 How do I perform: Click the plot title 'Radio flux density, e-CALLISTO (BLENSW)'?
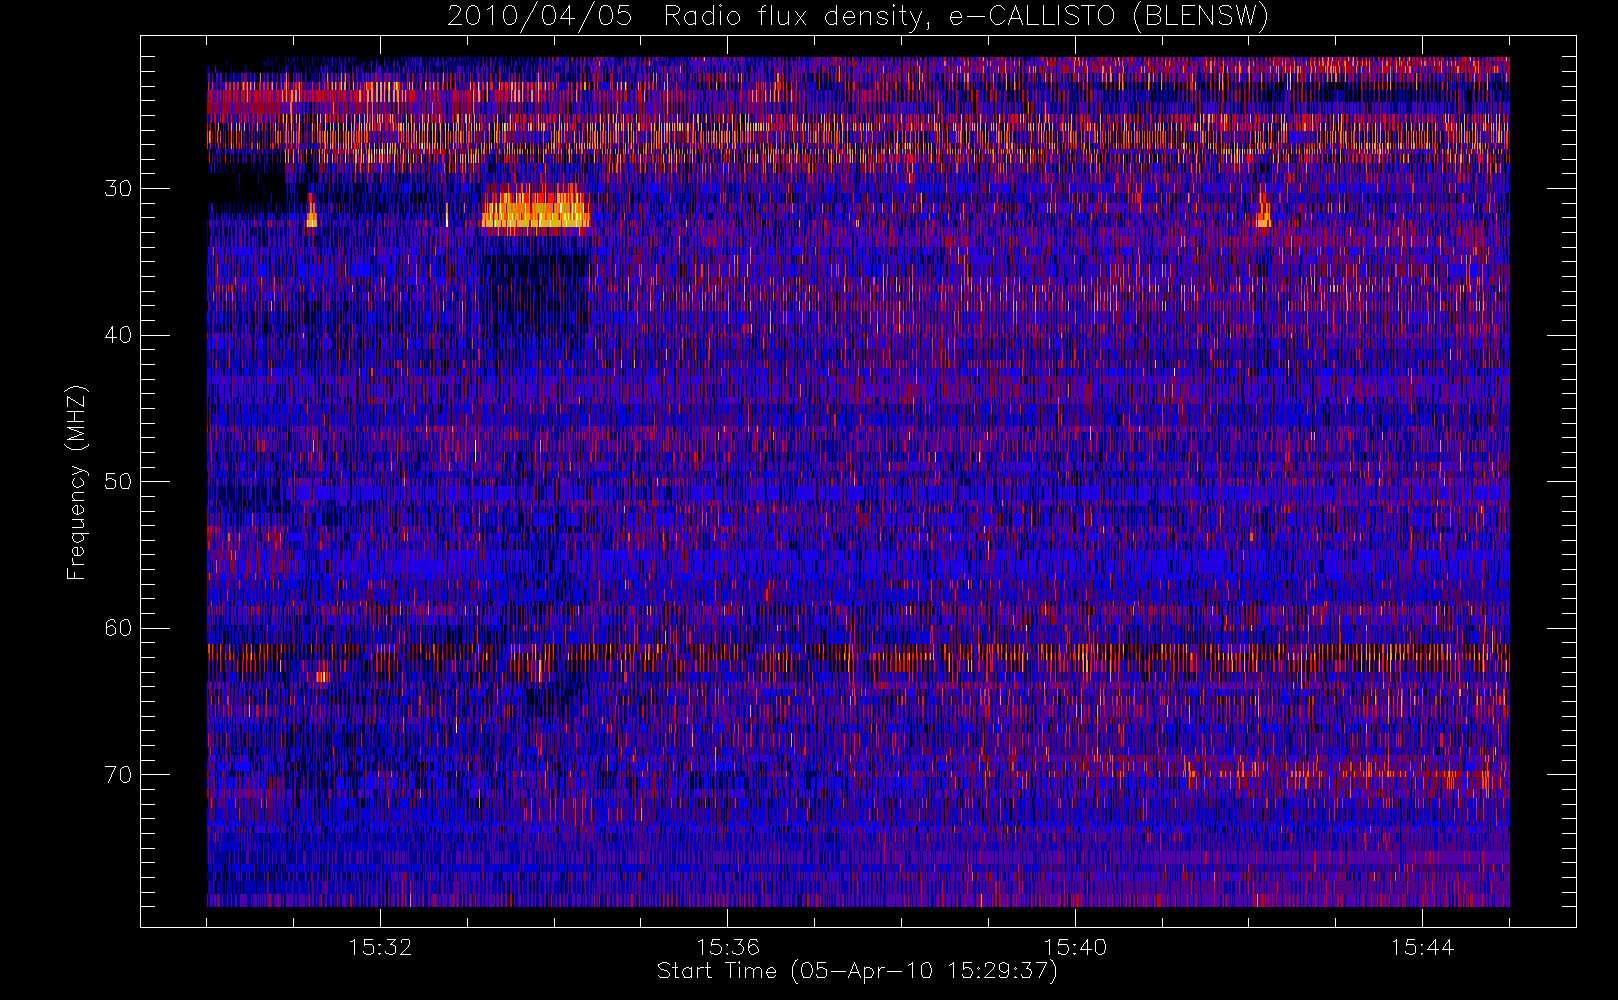click(x=966, y=17)
